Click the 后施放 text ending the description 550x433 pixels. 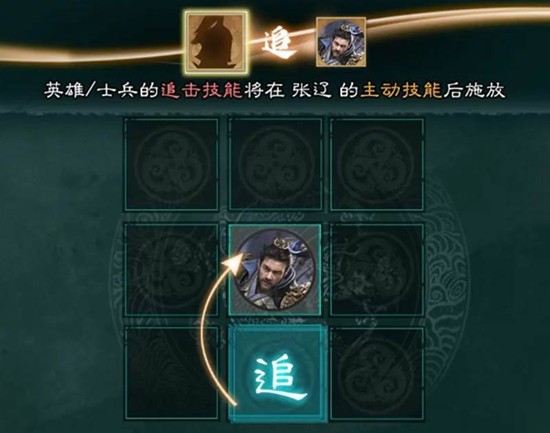click(x=474, y=91)
